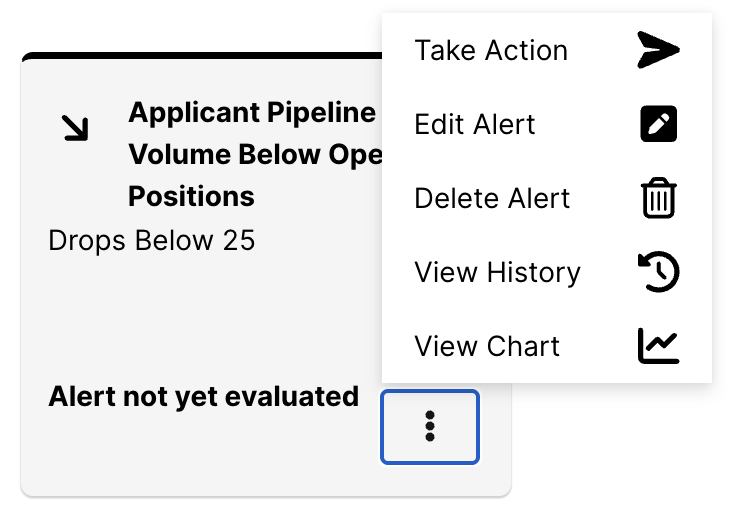This screenshot has height=518, width=730.
Task: Click the line chart icon
Action: click(x=659, y=346)
